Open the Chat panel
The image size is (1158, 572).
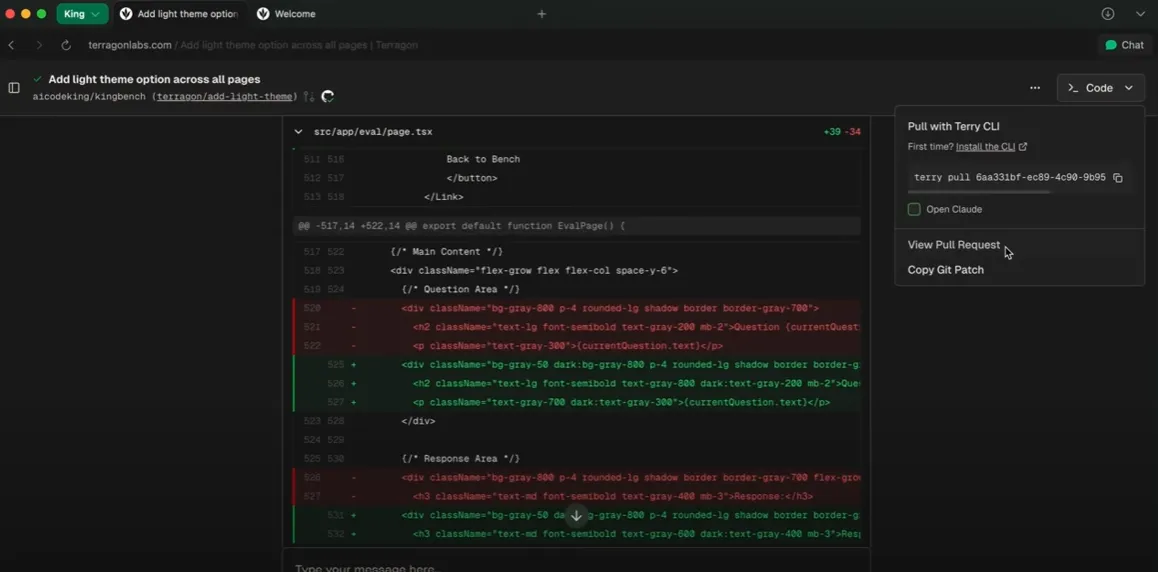[1124, 45]
